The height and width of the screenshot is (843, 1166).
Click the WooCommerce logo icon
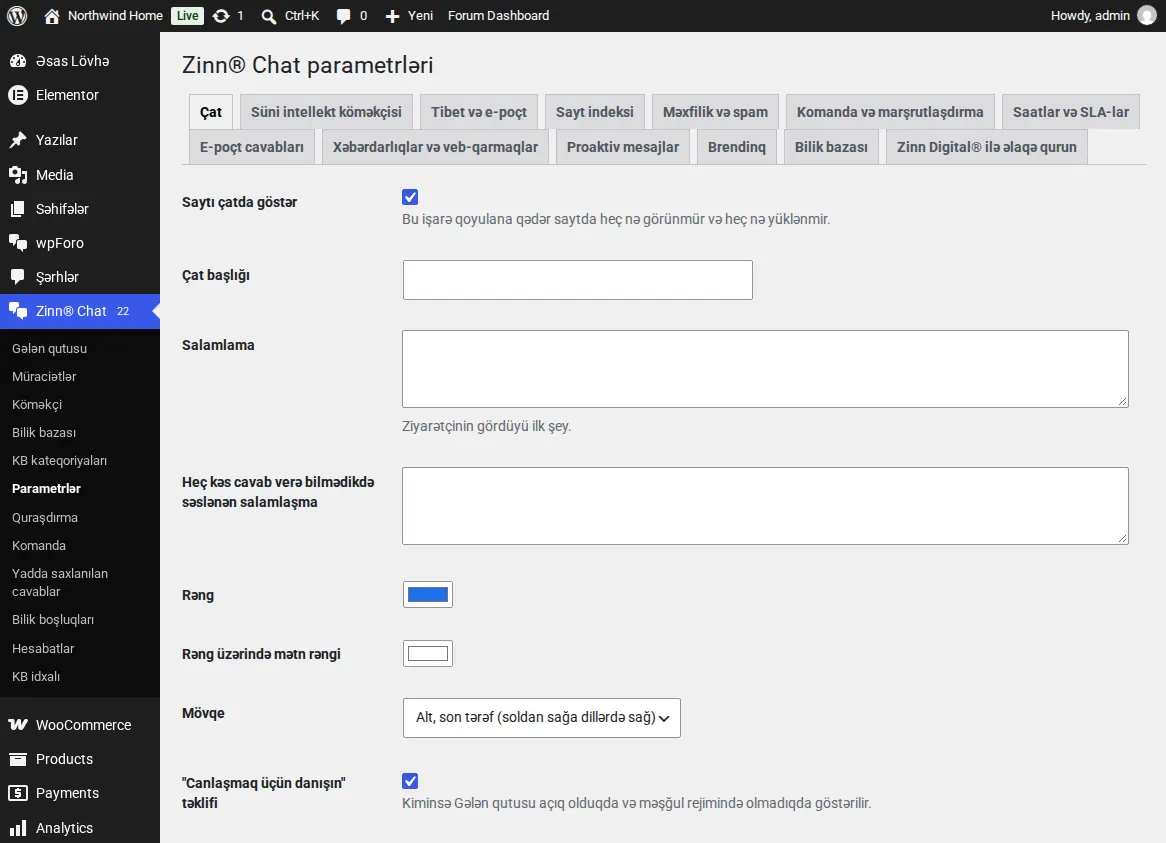point(18,725)
